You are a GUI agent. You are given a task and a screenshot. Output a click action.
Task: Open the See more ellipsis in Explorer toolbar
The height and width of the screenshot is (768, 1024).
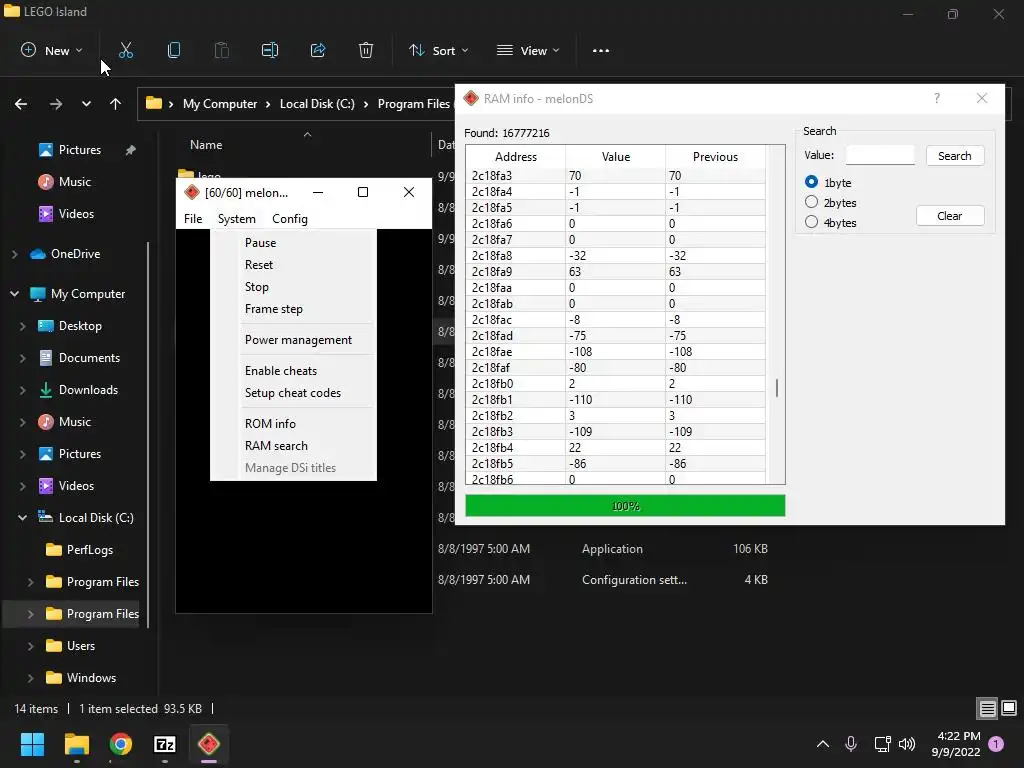click(601, 50)
